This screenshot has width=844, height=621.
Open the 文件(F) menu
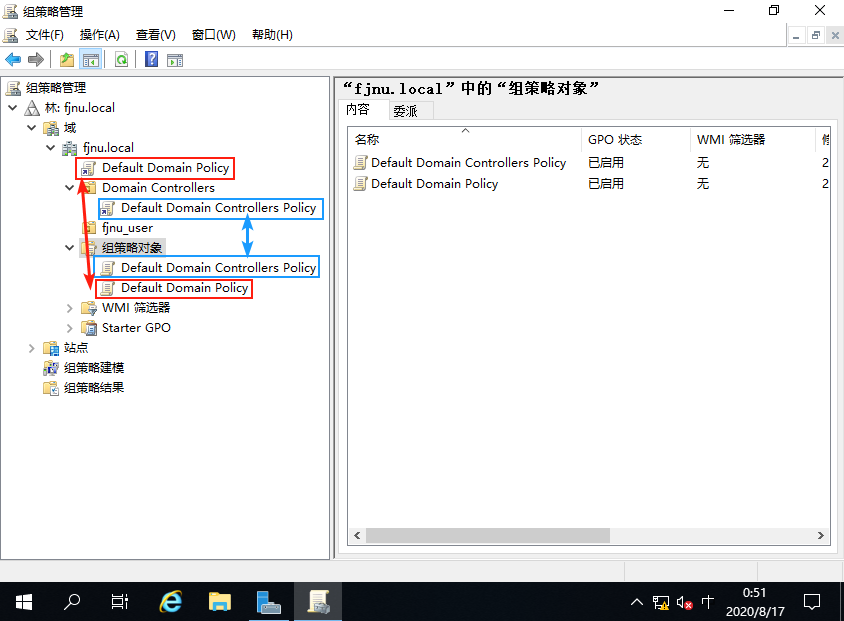[x=45, y=35]
